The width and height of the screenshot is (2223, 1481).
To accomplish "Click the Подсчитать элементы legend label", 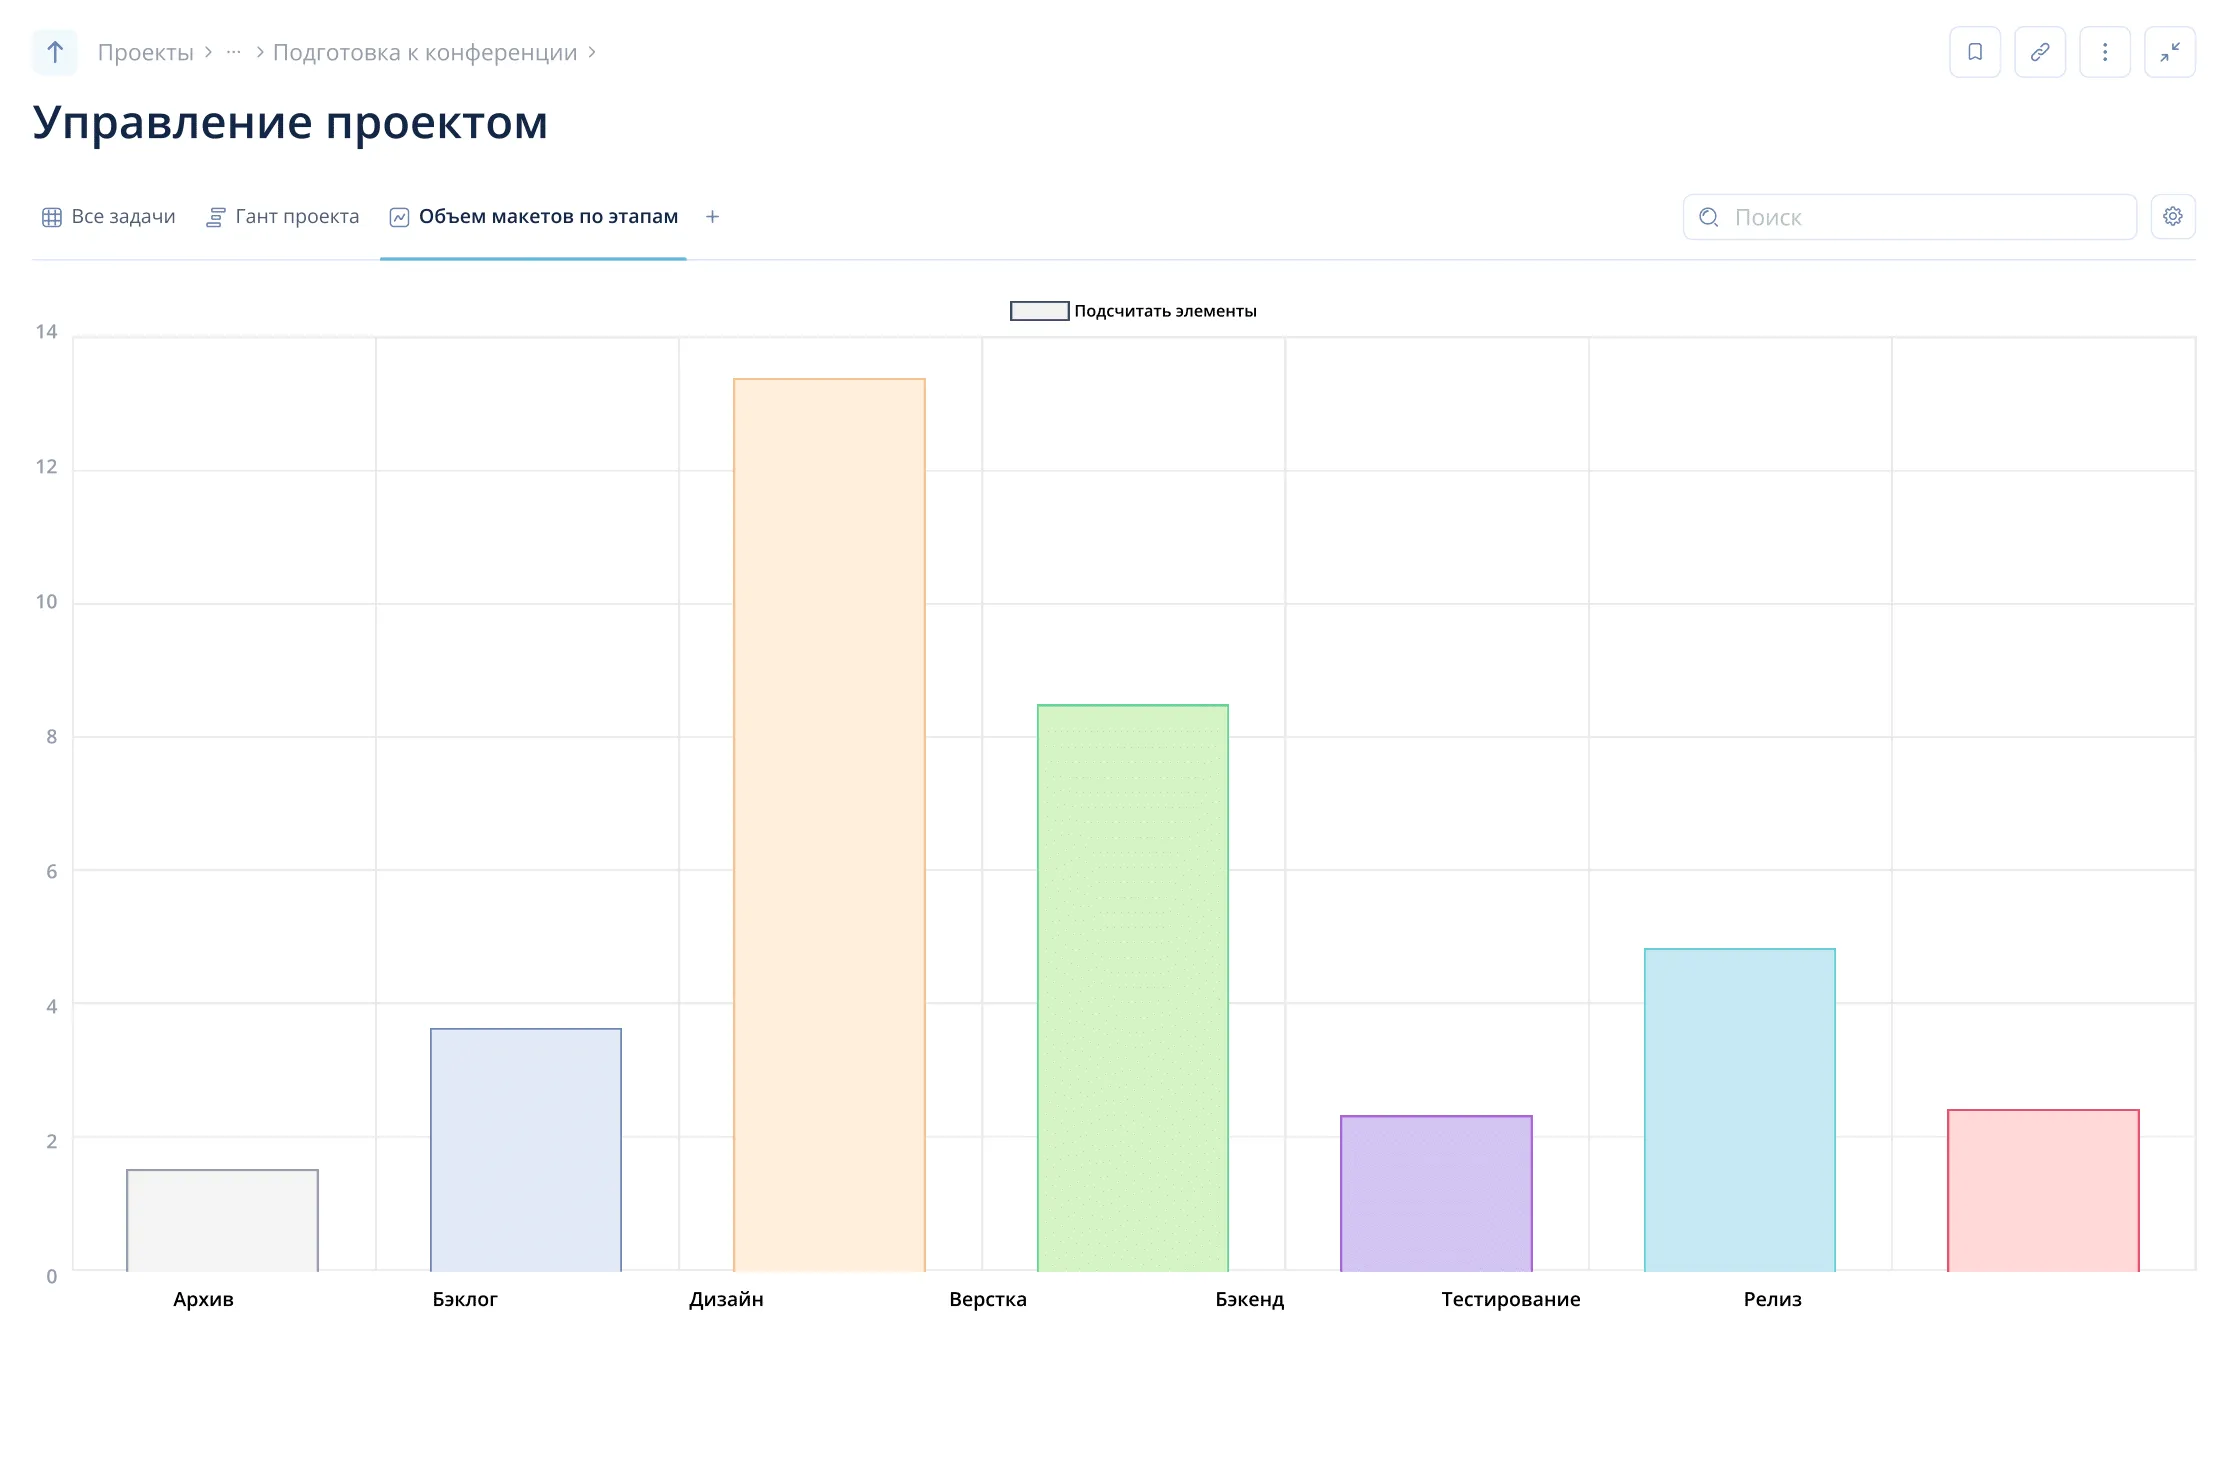I will click(1165, 311).
